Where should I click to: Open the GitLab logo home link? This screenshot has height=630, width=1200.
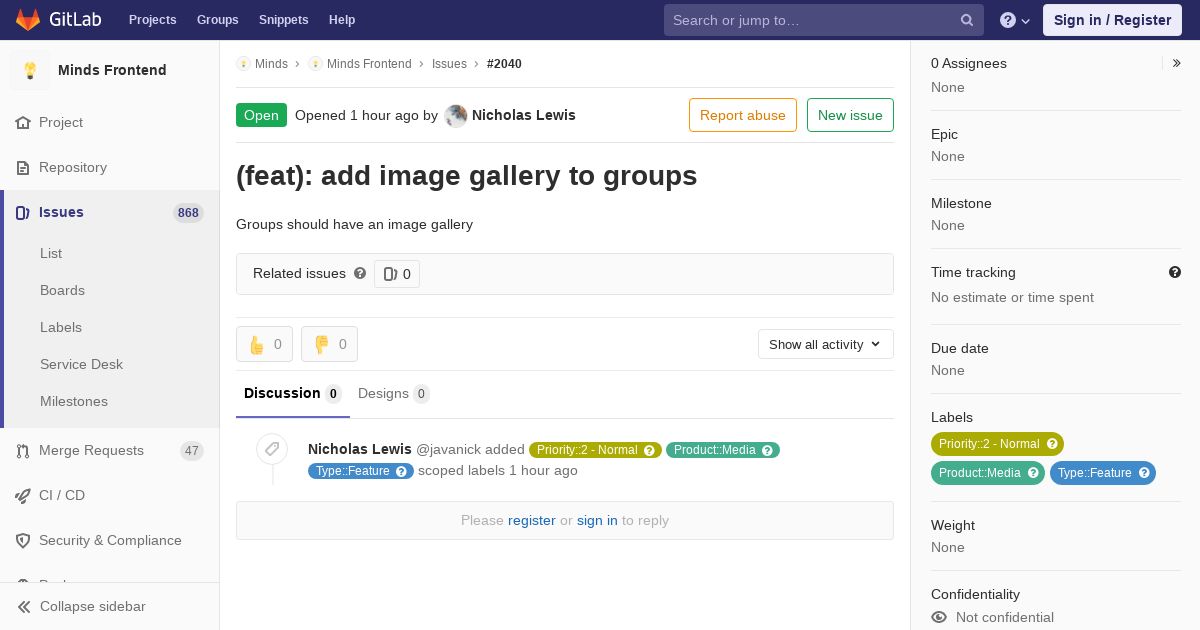click(x=57, y=20)
